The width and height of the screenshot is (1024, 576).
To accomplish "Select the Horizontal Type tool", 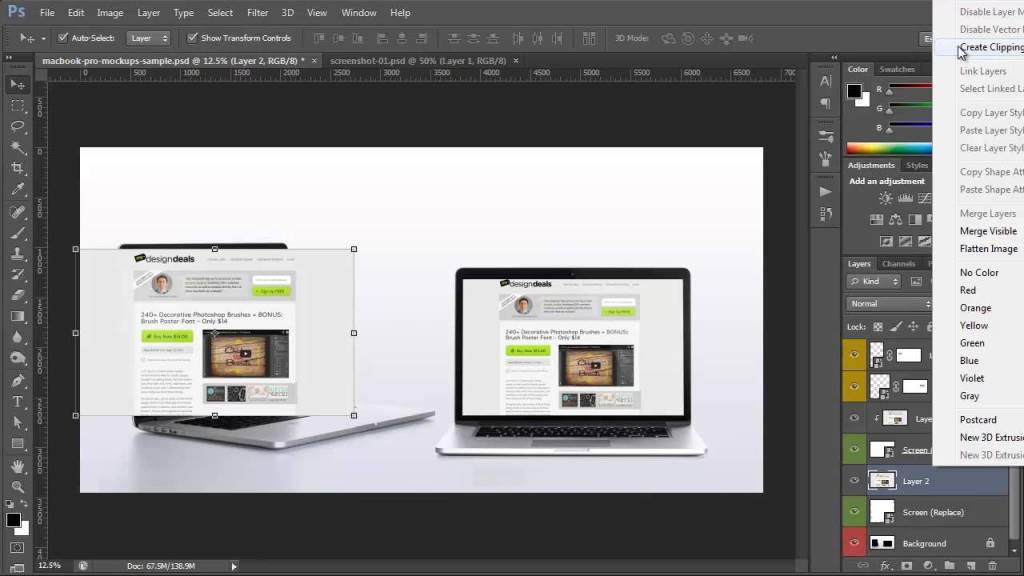I will tap(18, 402).
